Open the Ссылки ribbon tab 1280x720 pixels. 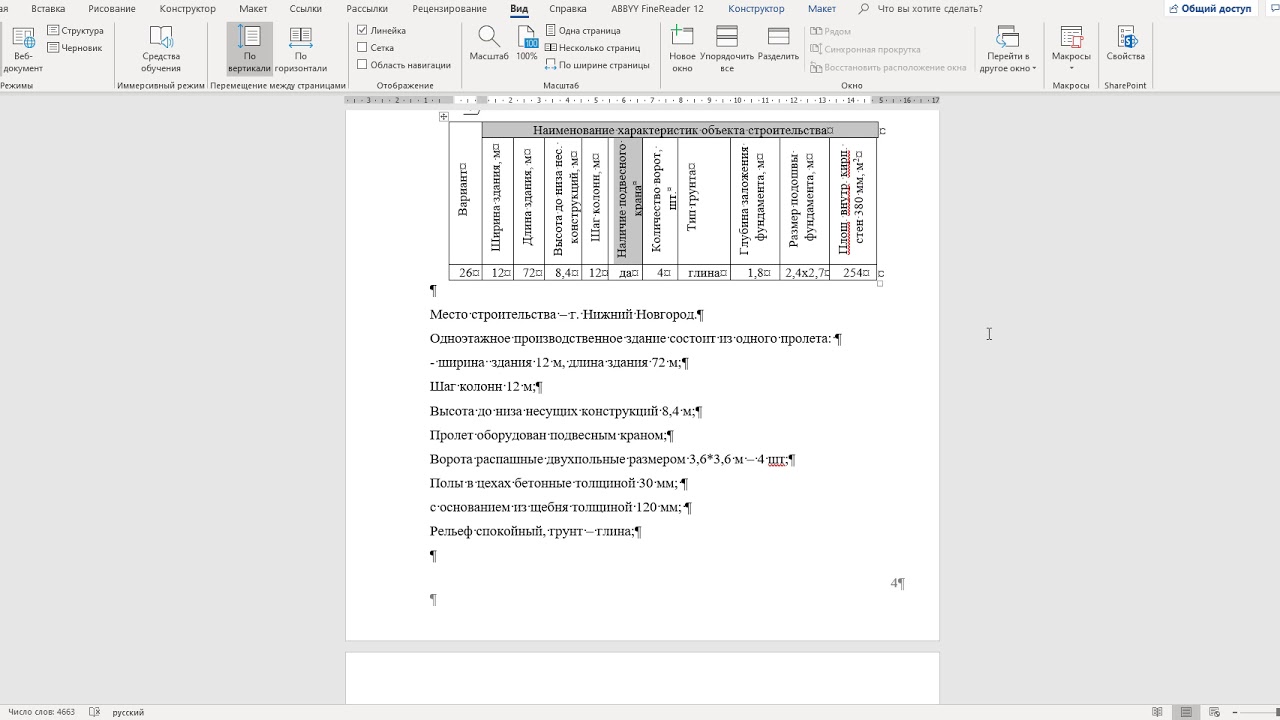click(306, 9)
